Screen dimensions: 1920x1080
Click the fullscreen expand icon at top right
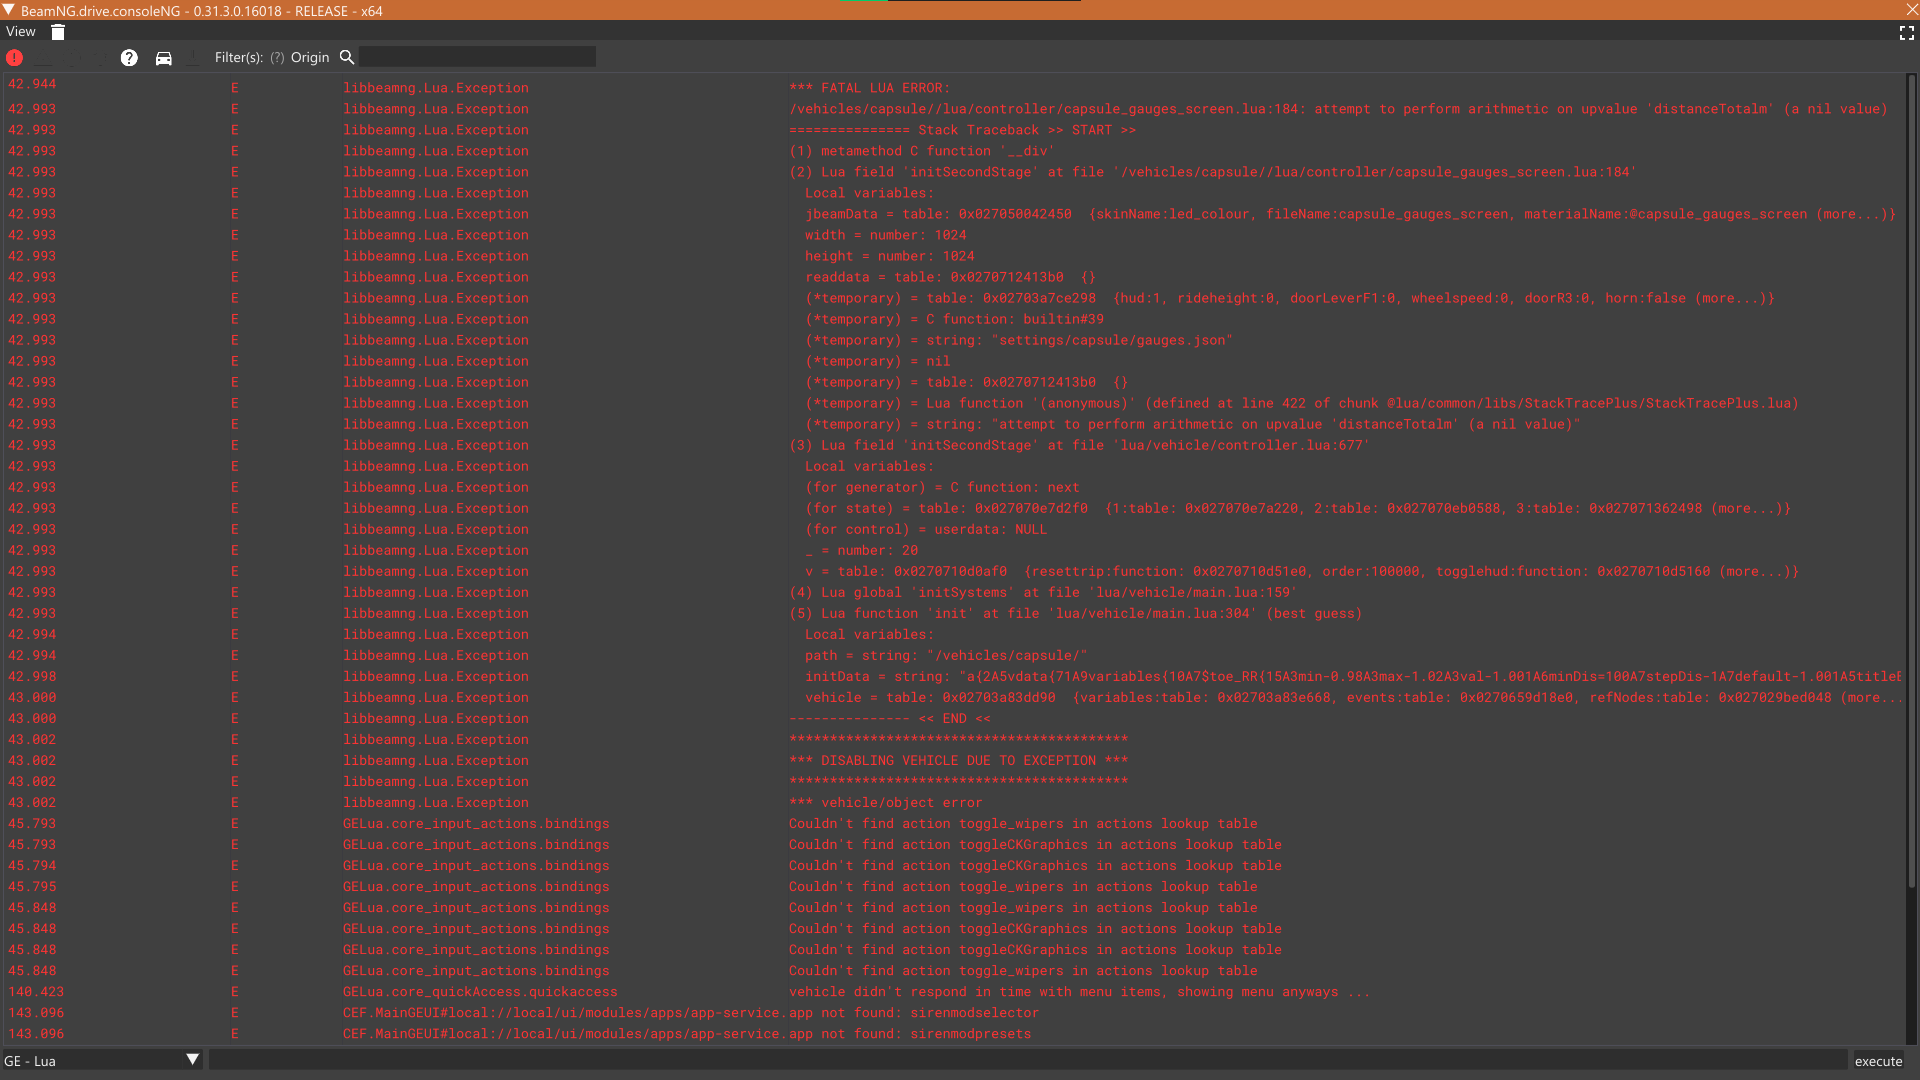click(x=1906, y=33)
